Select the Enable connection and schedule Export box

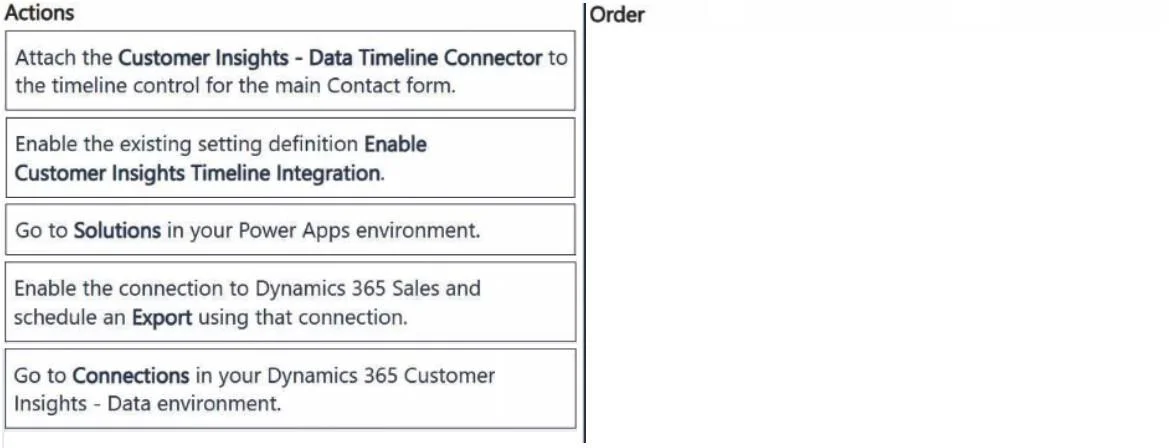tap(290, 302)
